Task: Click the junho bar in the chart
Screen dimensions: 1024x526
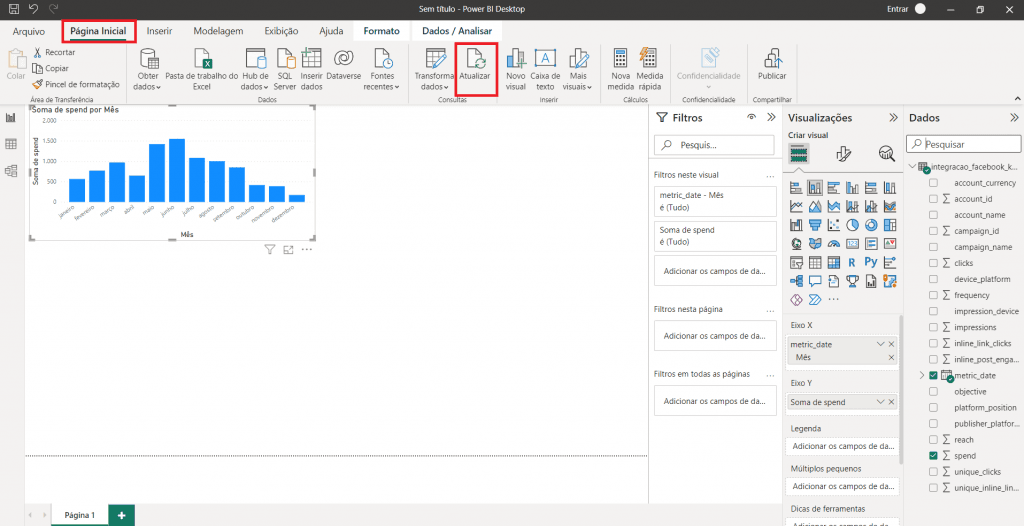Action: pos(177,169)
